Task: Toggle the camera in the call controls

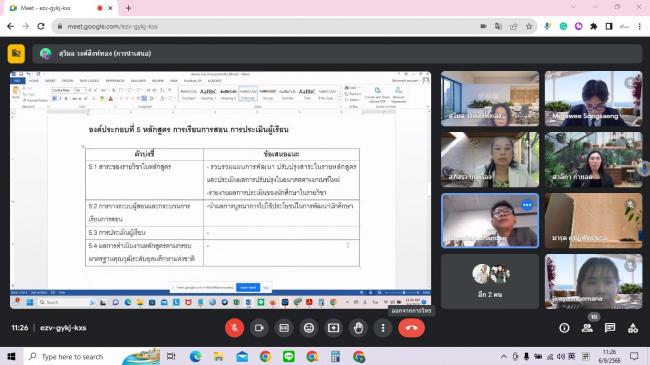Action: coord(259,328)
